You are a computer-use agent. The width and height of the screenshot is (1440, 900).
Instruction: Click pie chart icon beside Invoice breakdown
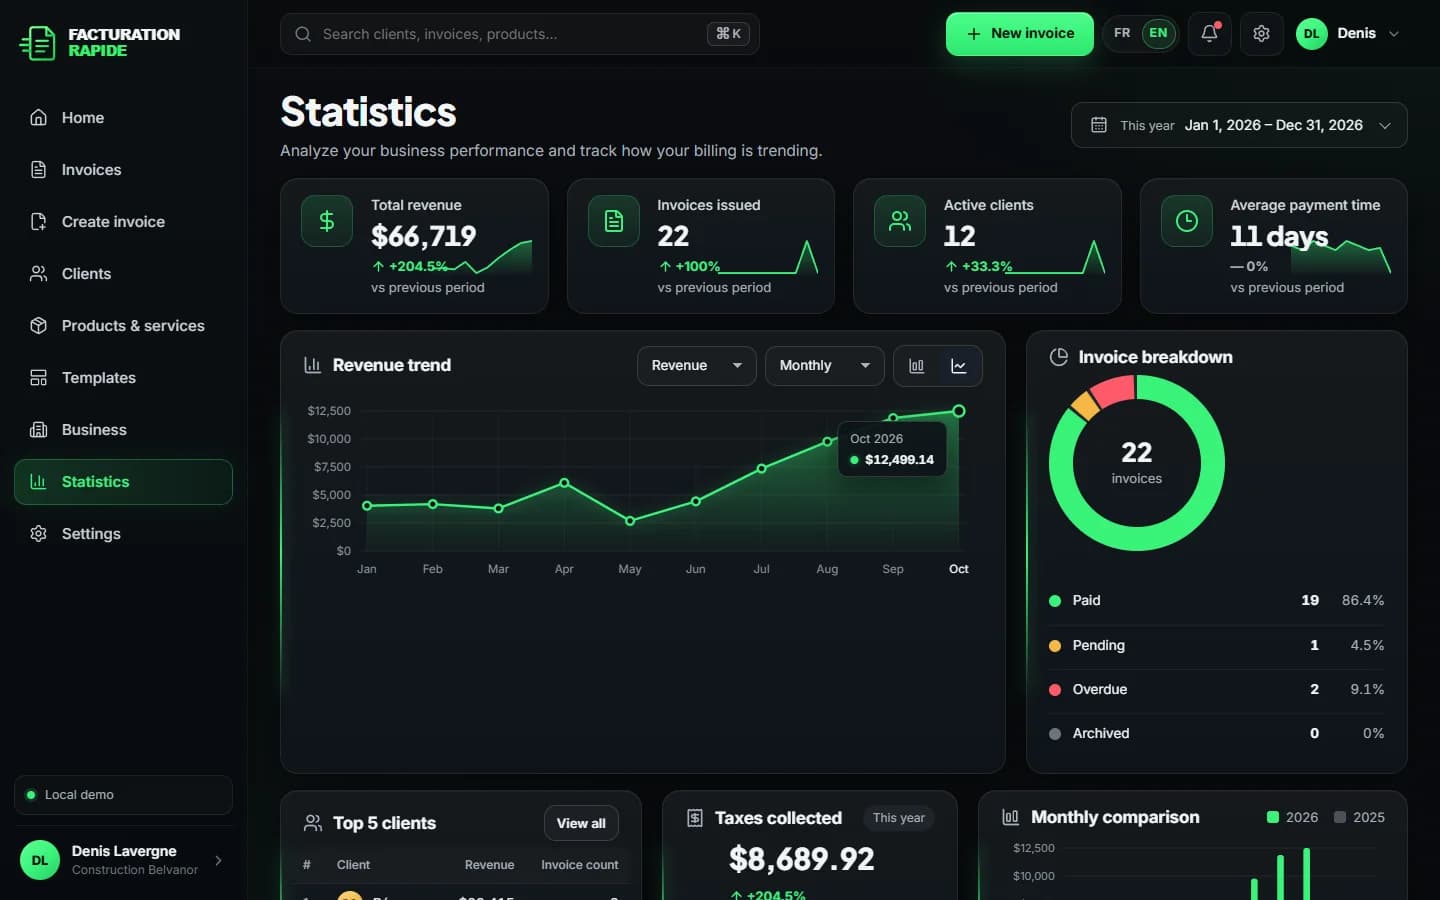click(1058, 357)
